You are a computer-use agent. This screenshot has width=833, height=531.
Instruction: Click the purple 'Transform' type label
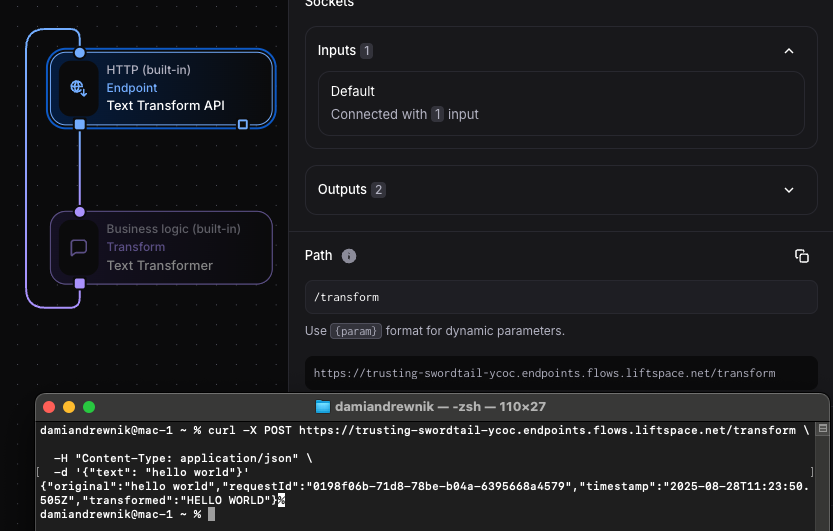[x=135, y=247]
